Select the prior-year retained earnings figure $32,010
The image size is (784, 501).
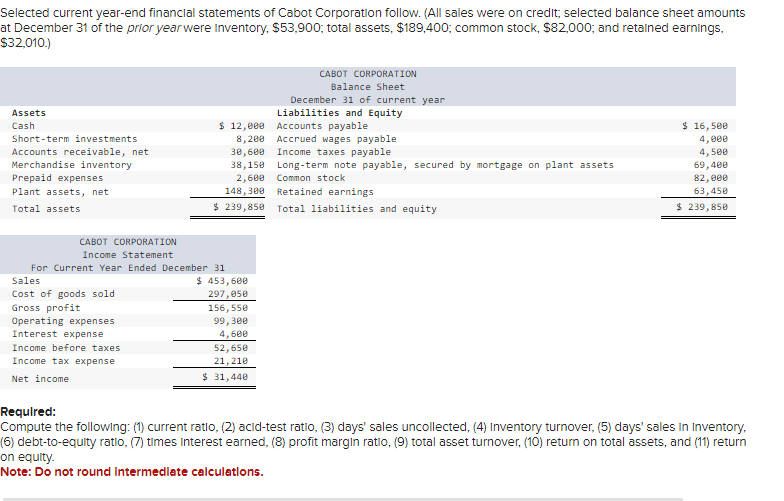[x=25, y=43]
